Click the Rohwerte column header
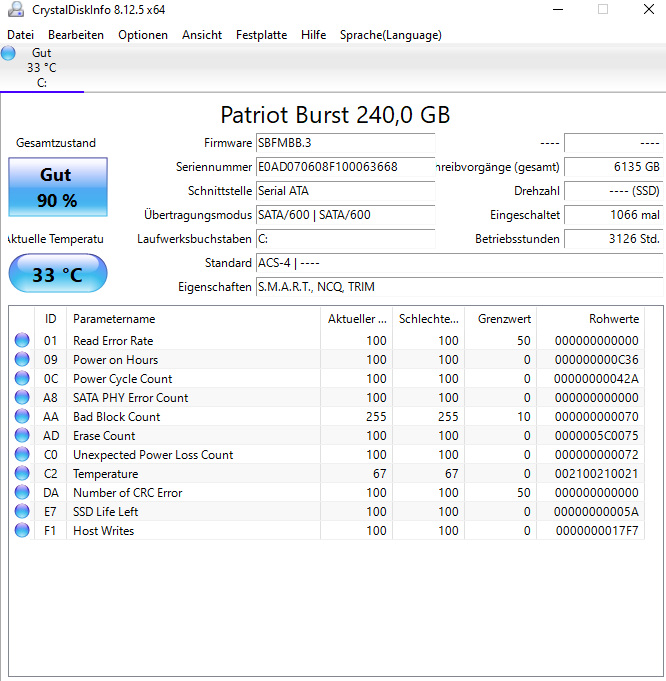This screenshot has width=666, height=681. tap(591, 319)
